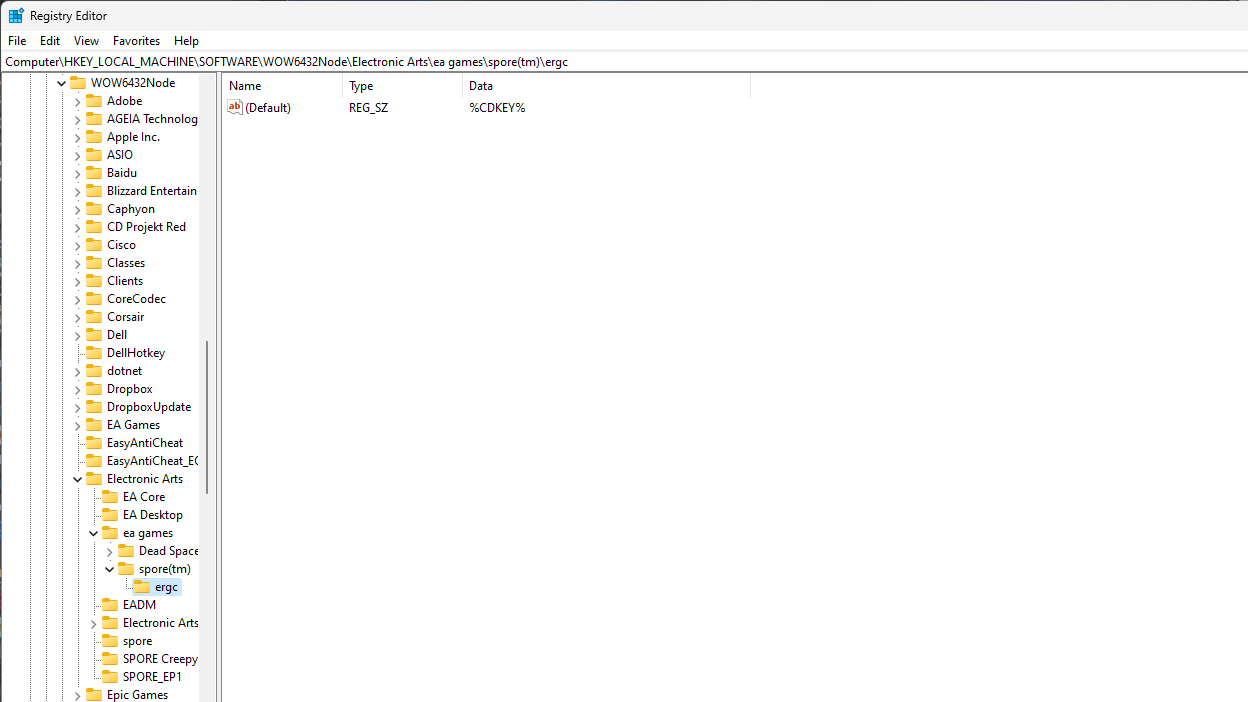
Task: Click the Registry Editor app icon in title bar
Action: click(16, 16)
